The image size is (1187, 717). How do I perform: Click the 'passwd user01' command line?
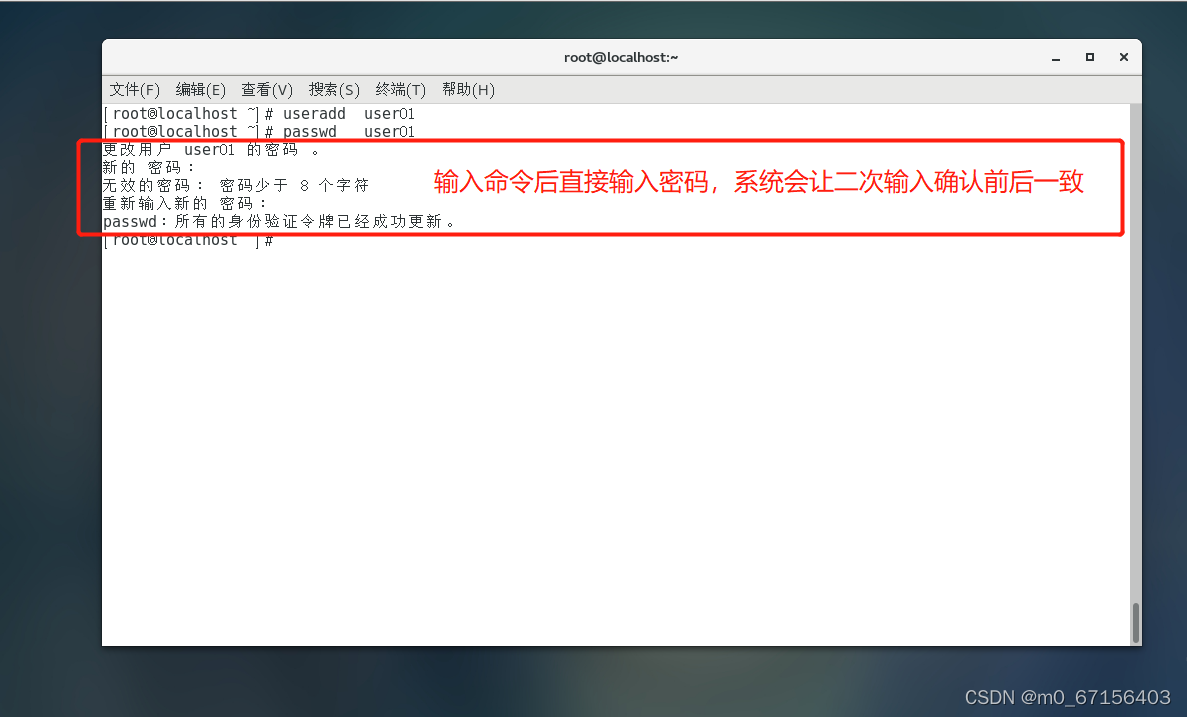[259, 132]
